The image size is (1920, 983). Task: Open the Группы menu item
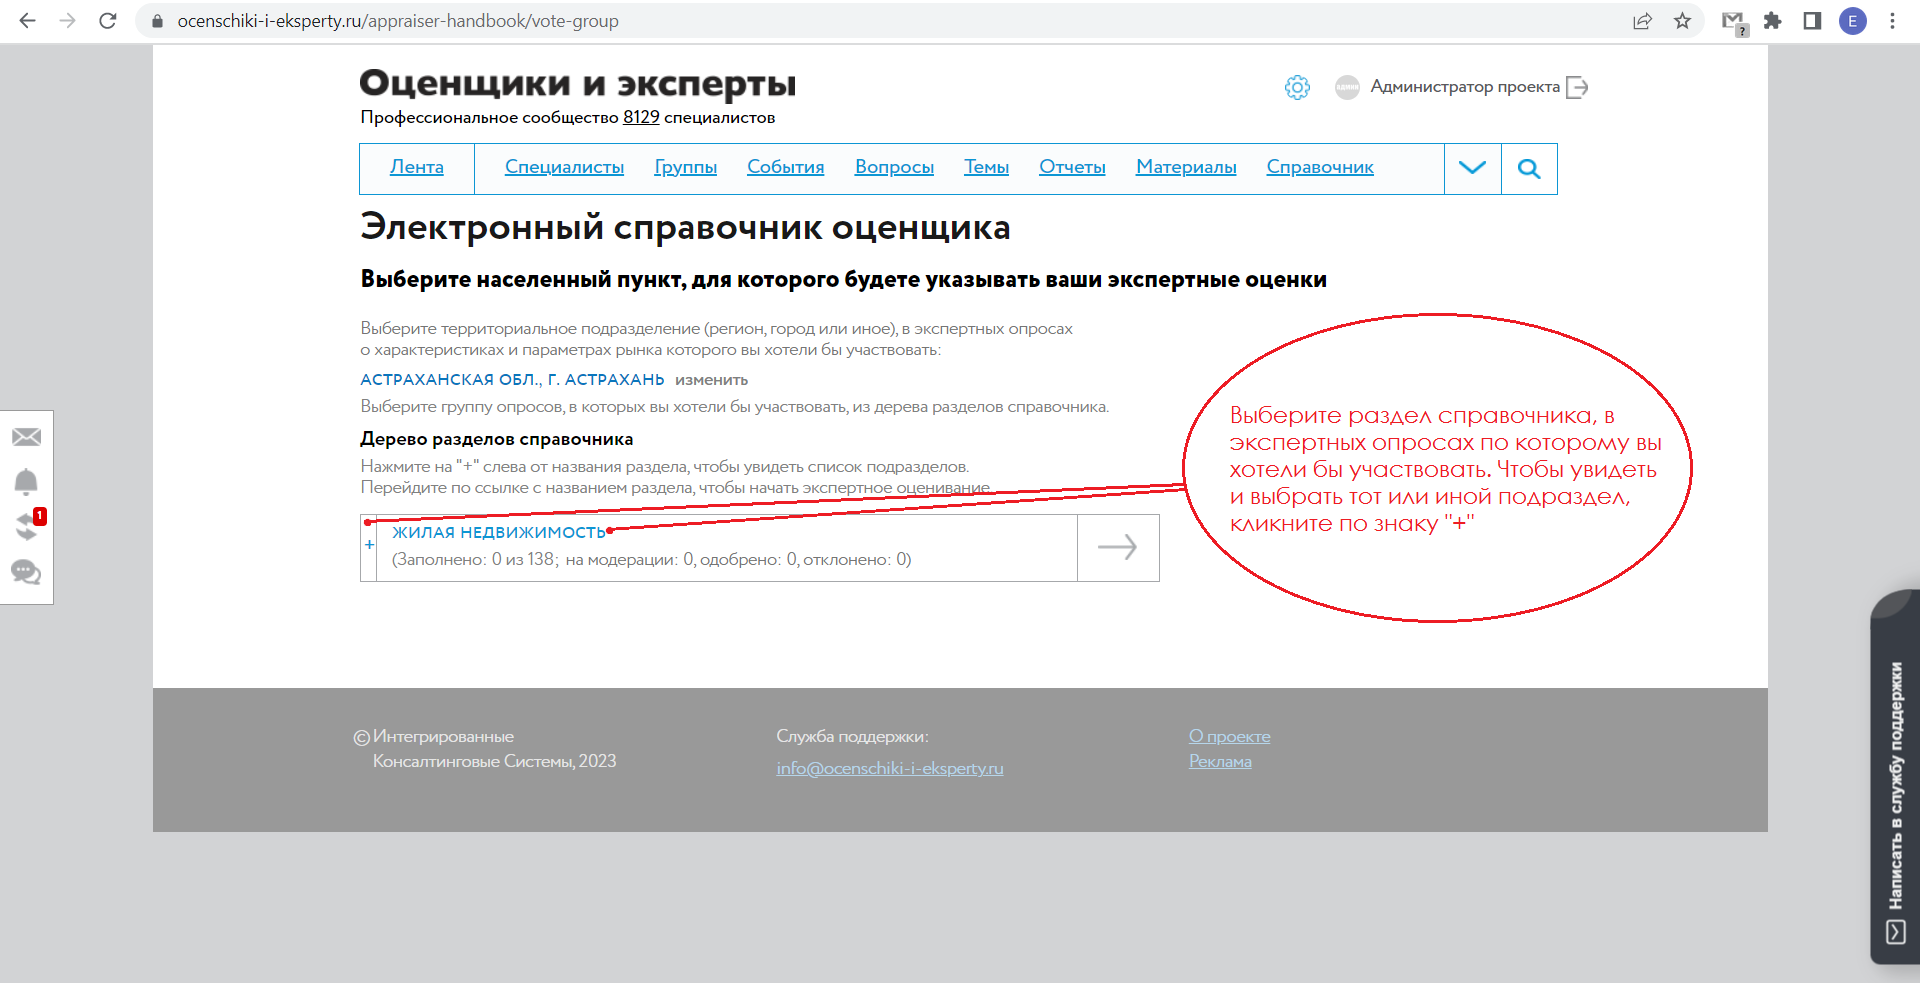[x=685, y=167]
